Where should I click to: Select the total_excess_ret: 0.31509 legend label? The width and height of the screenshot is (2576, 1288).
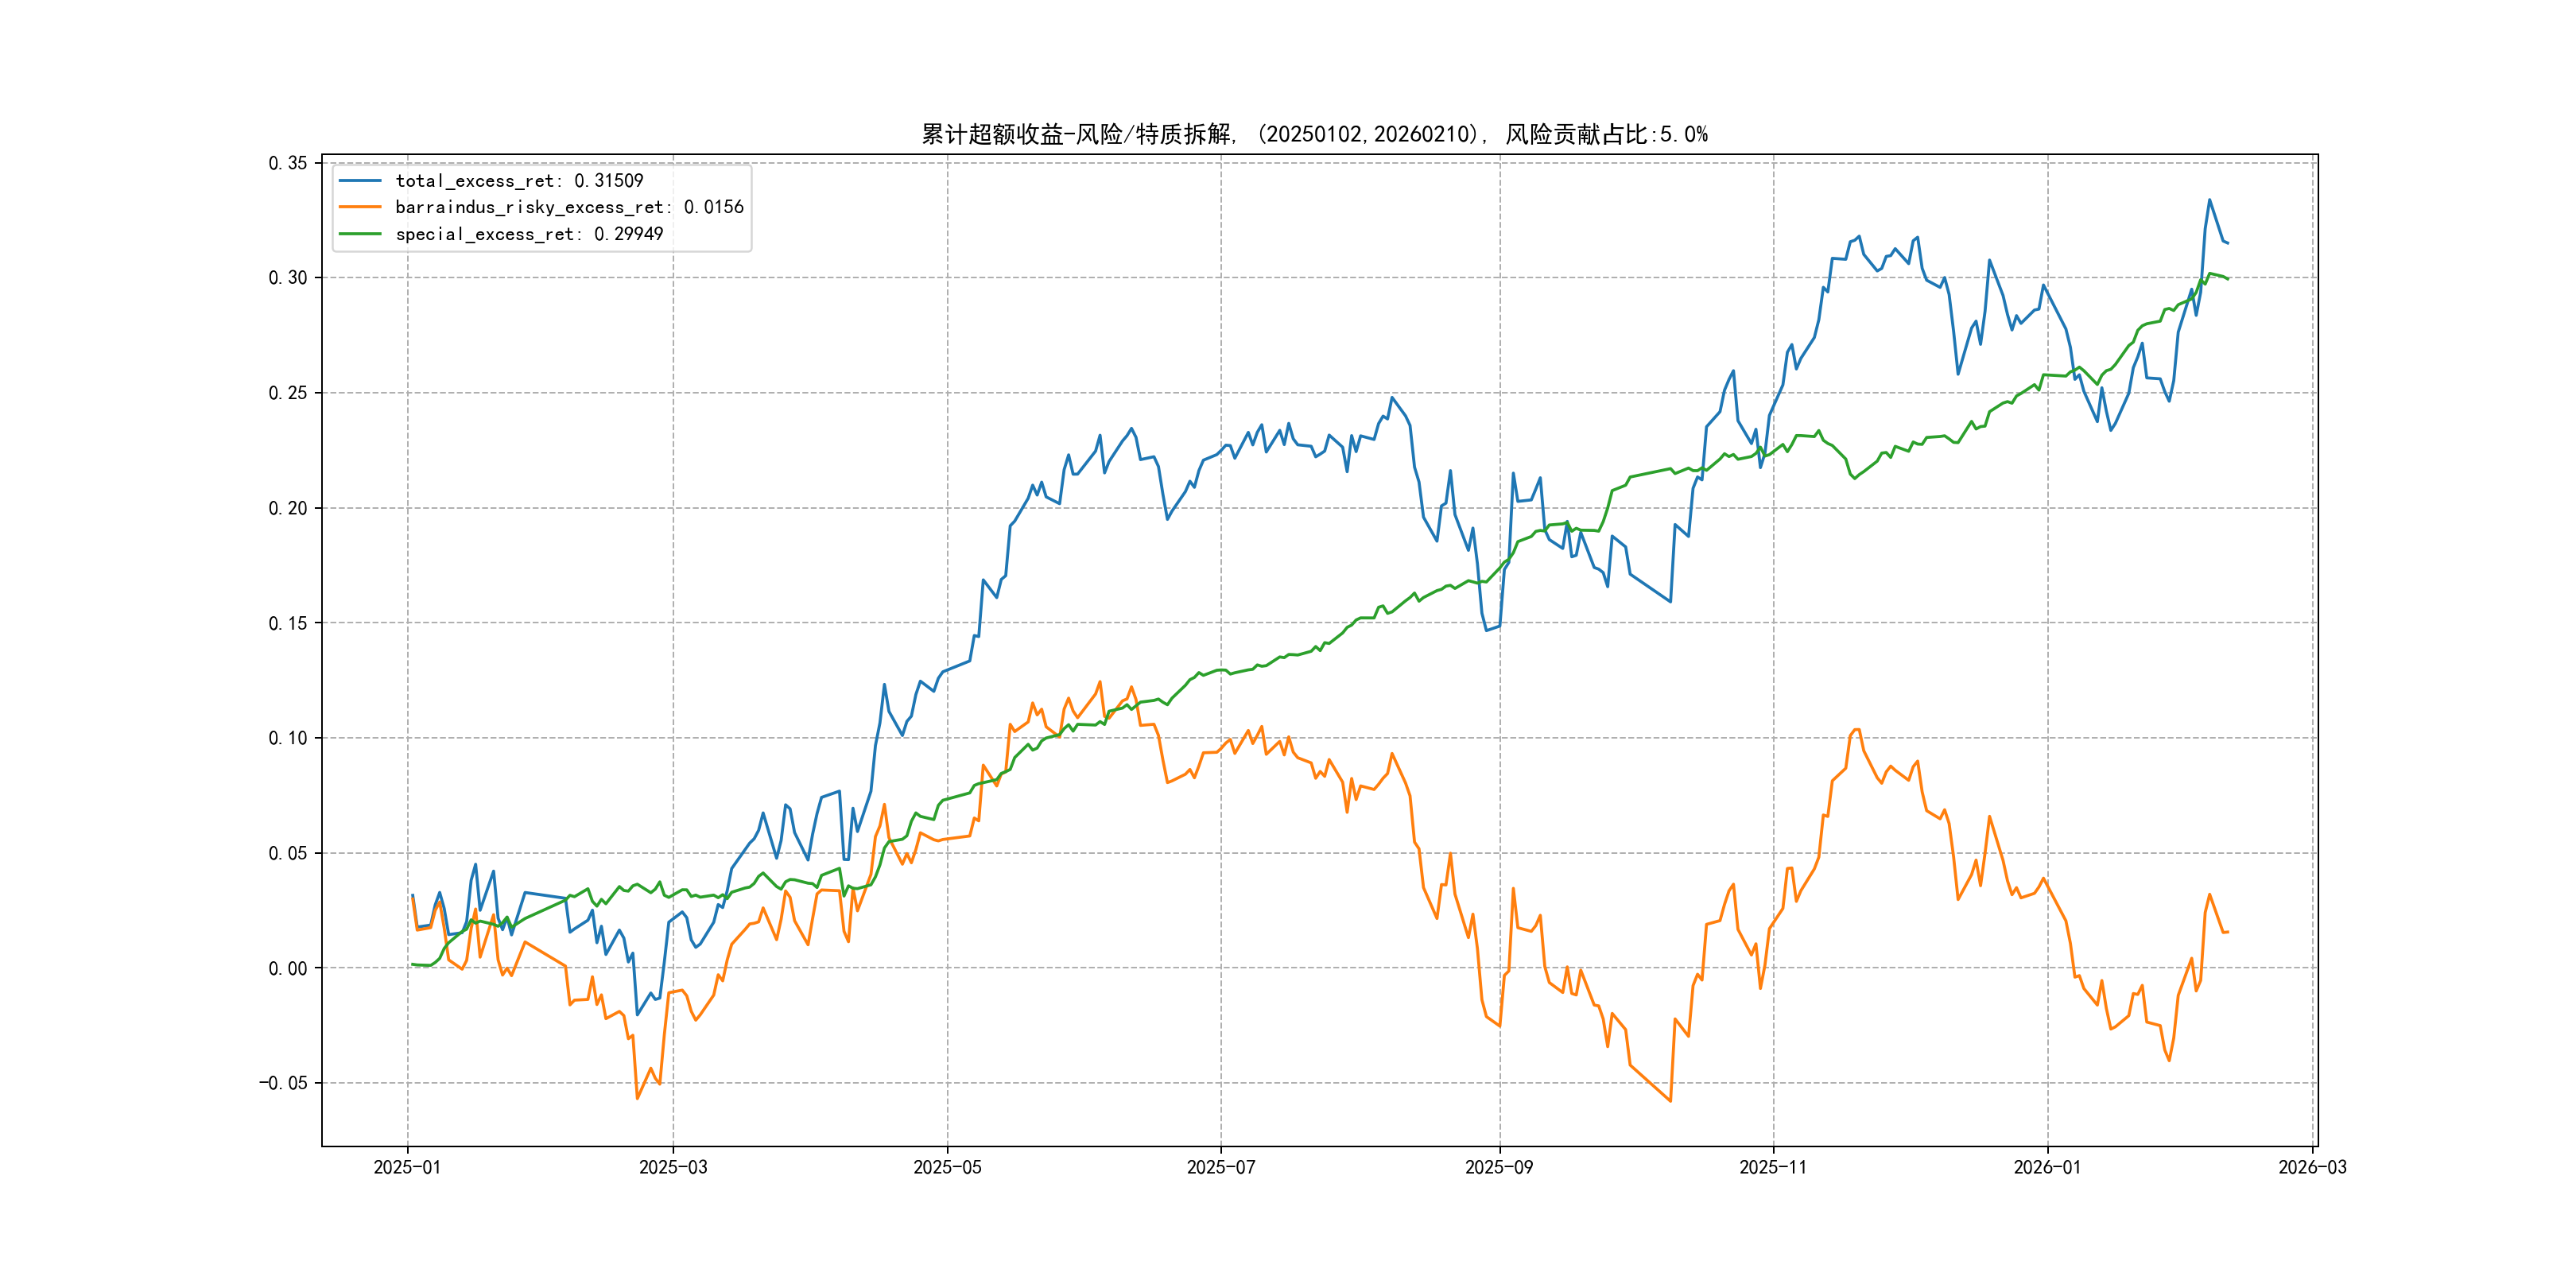[519, 181]
